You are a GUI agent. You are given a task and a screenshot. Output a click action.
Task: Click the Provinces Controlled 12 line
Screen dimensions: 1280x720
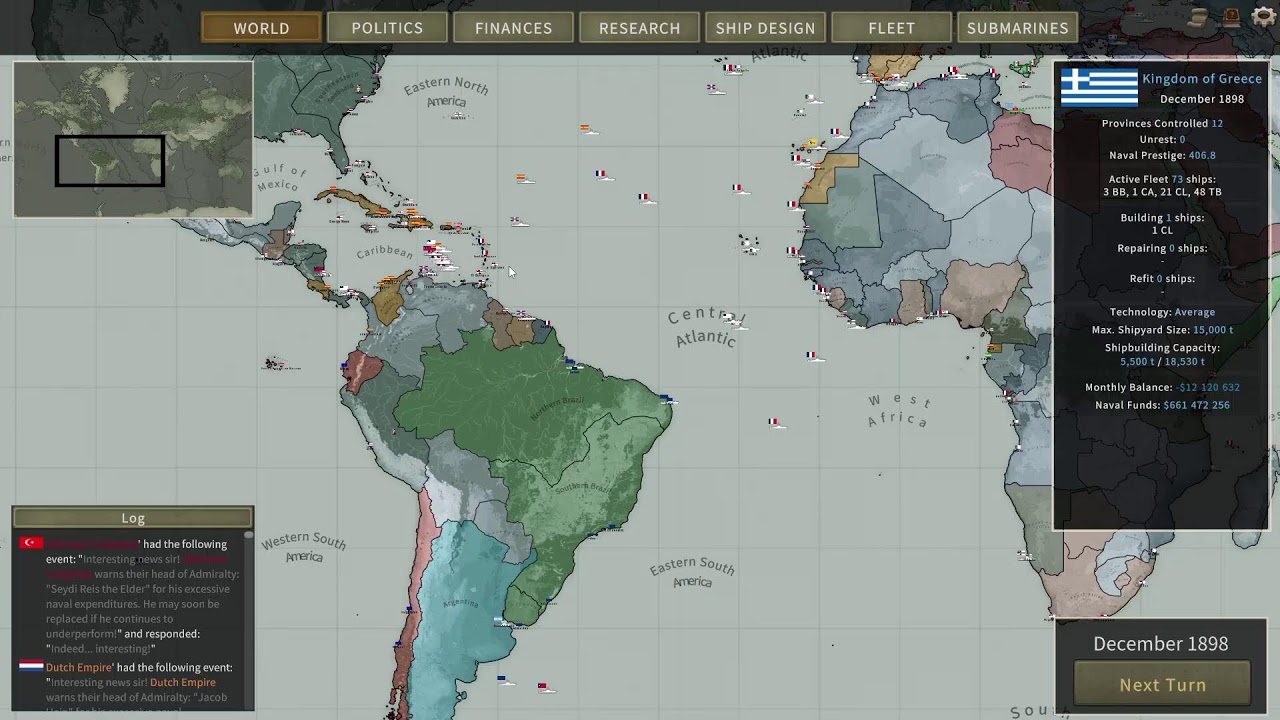click(1162, 123)
